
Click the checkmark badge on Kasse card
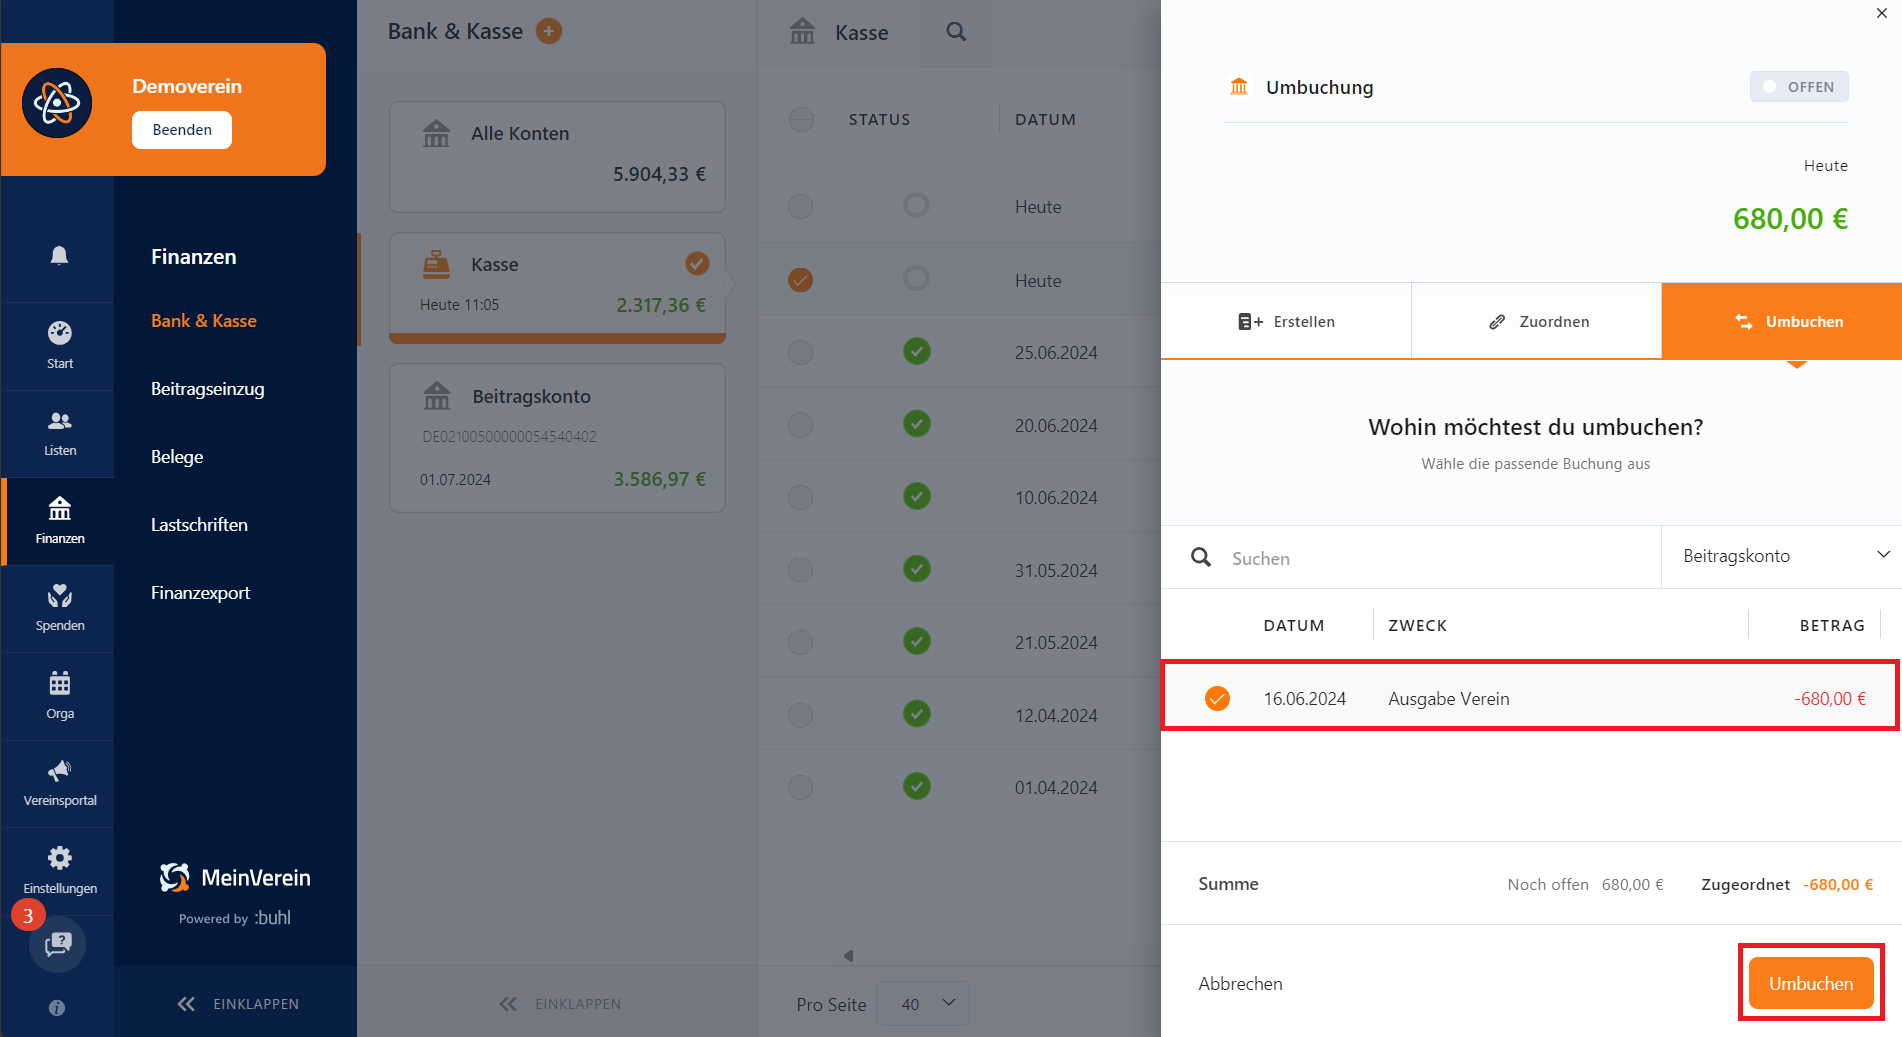(x=697, y=264)
